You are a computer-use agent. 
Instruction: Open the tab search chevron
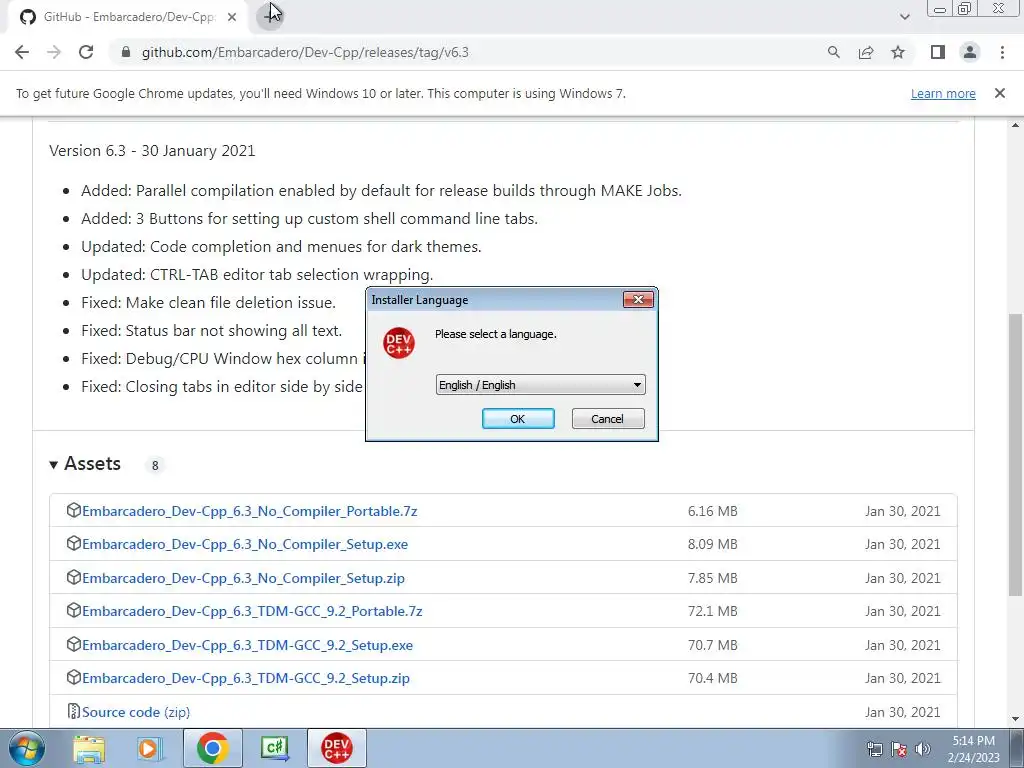point(904,17)
